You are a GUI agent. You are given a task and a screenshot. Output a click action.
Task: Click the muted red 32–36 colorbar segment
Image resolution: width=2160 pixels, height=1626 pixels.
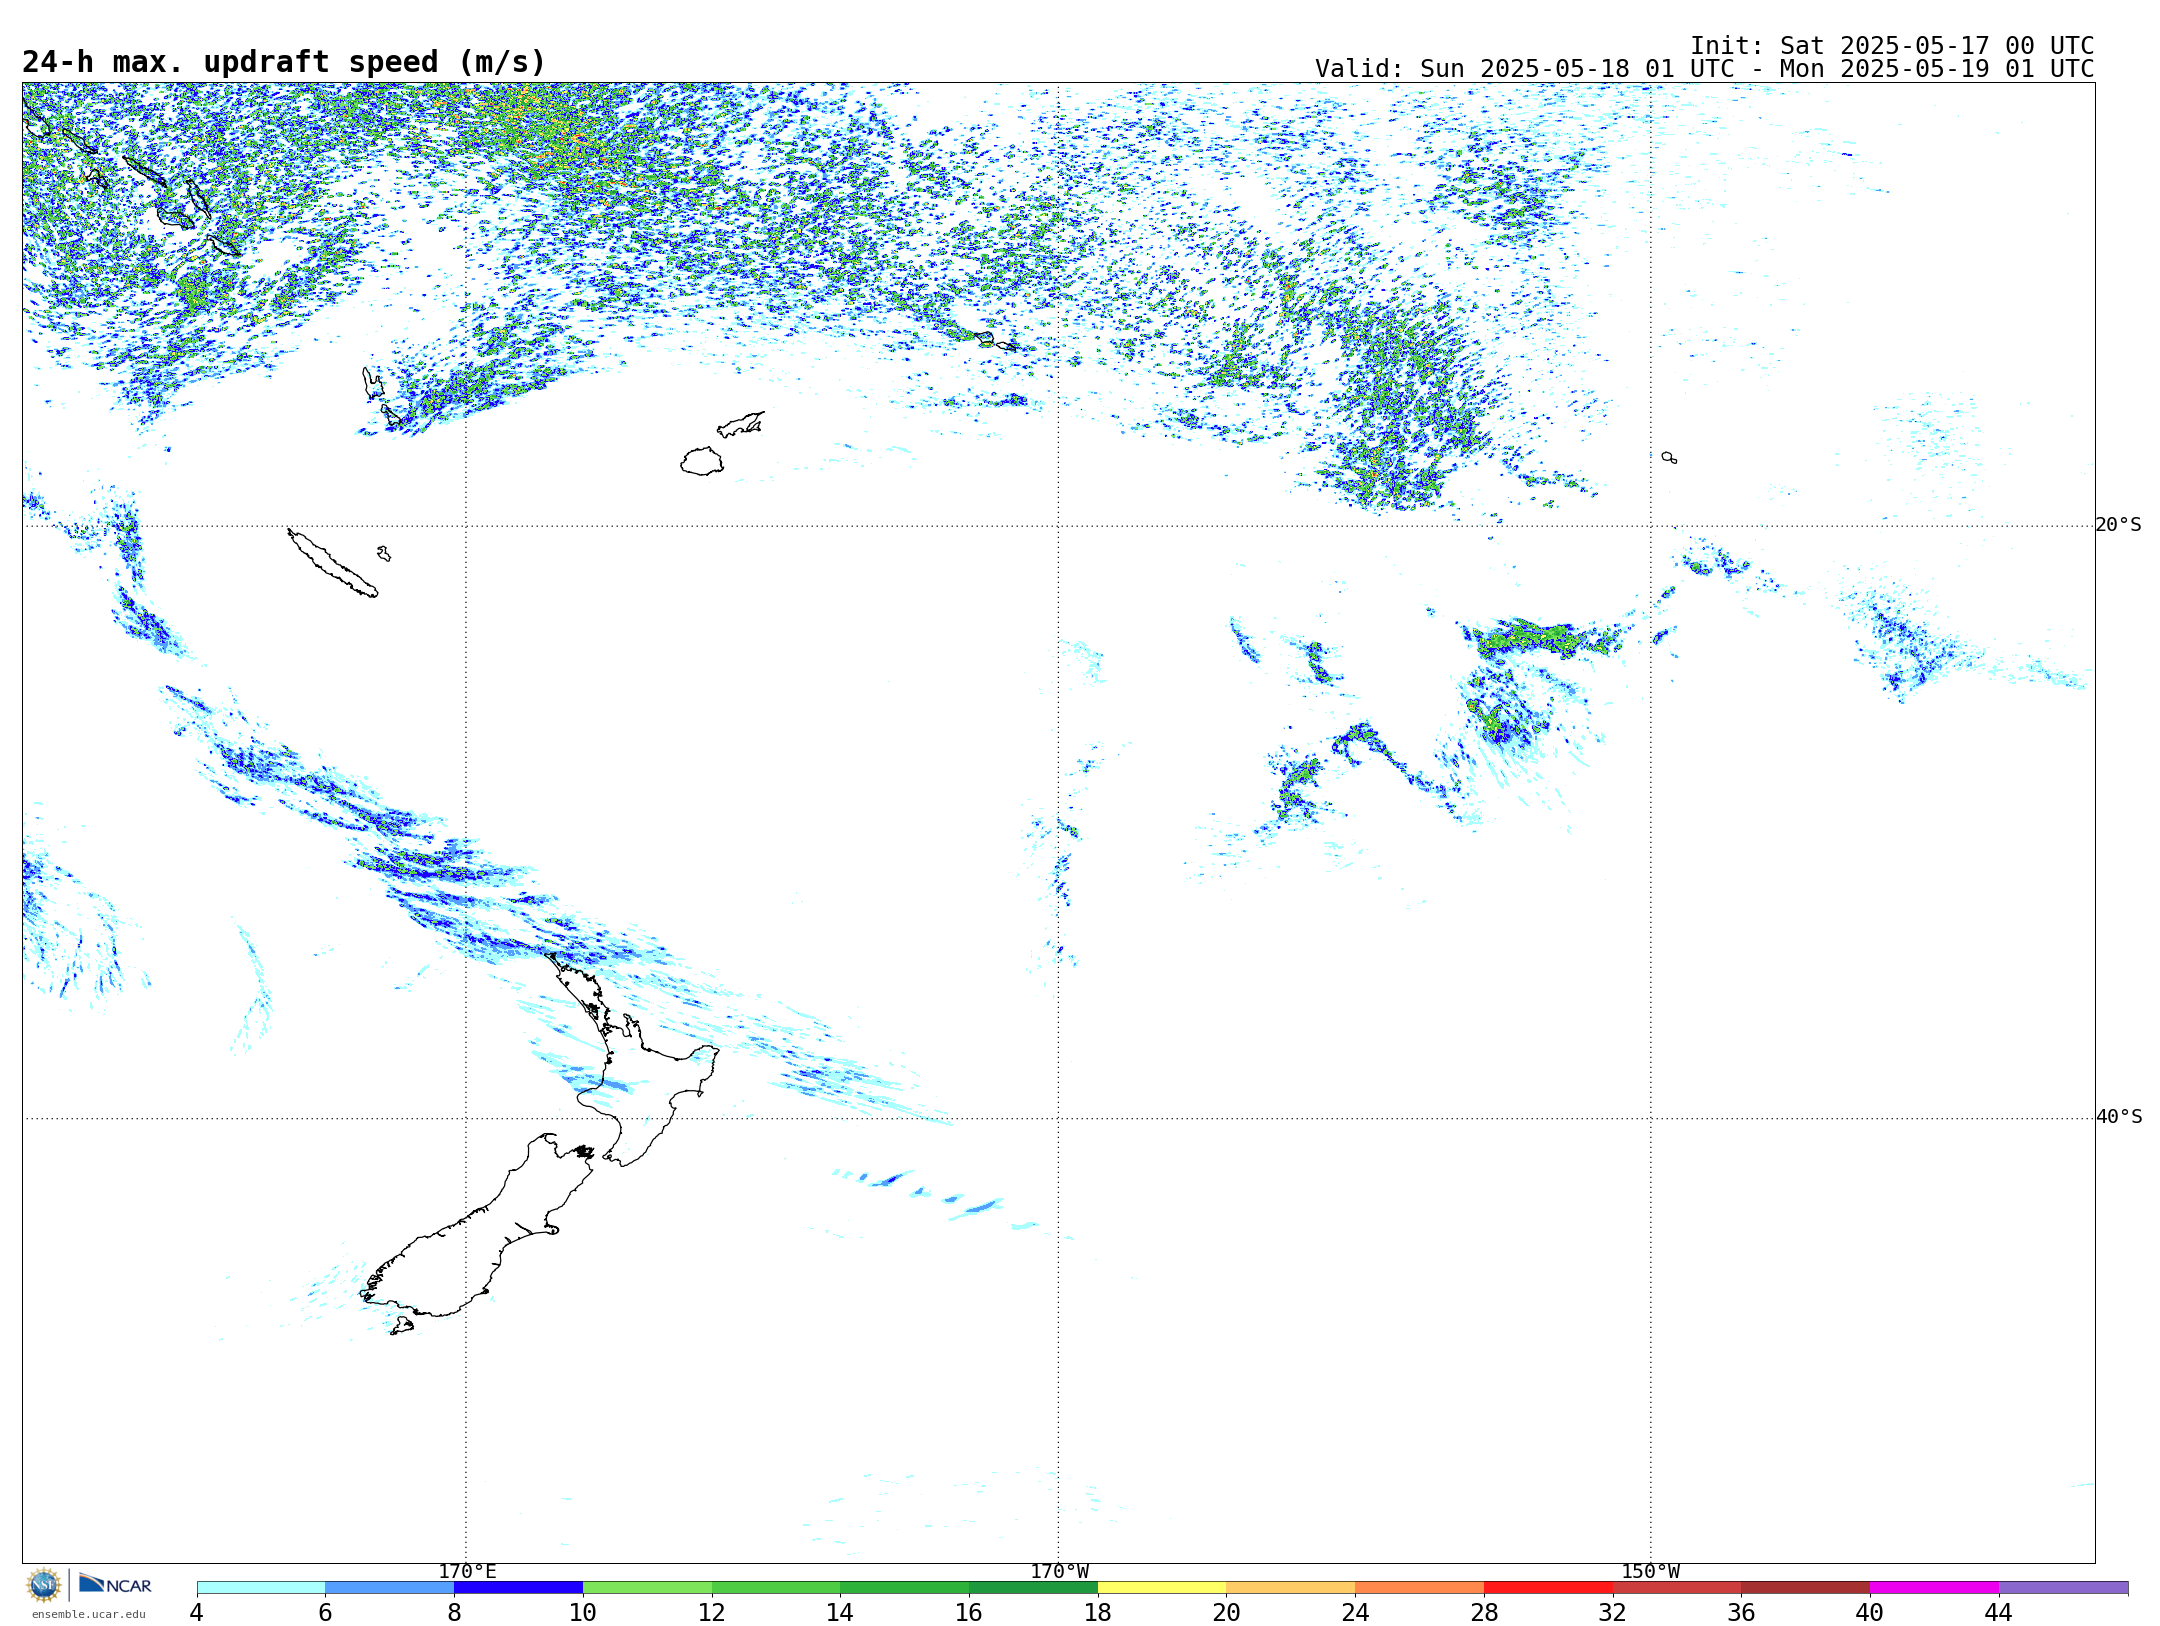click(x=1677, y=1588)
